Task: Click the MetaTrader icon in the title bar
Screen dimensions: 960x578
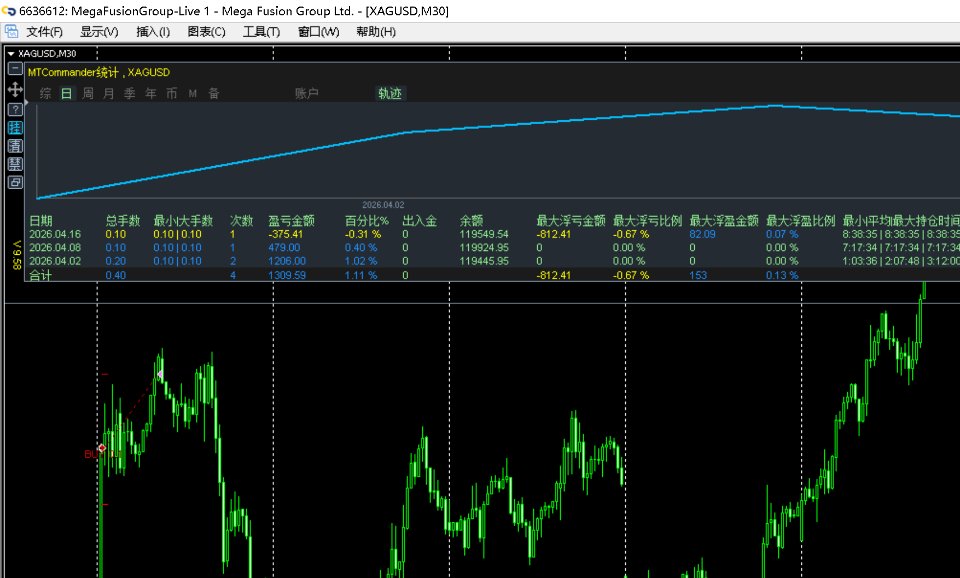Action: tap(9, 10)
